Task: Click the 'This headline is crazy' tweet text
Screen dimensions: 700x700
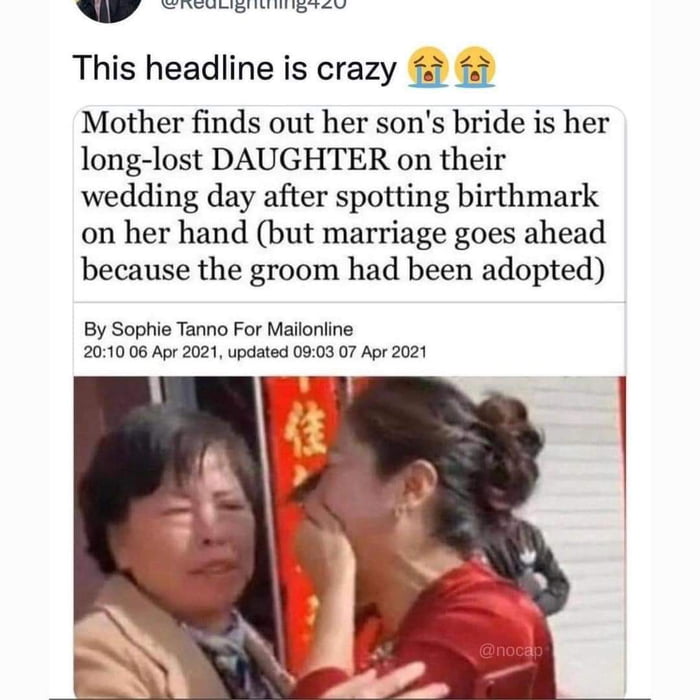Action: (x=235, y=68)
